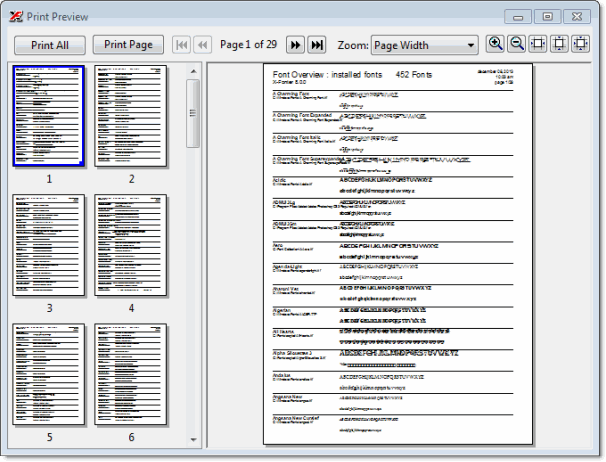Select page 1 thumbnail
Screen dimensions: 606x462
(x=49, y=116)
